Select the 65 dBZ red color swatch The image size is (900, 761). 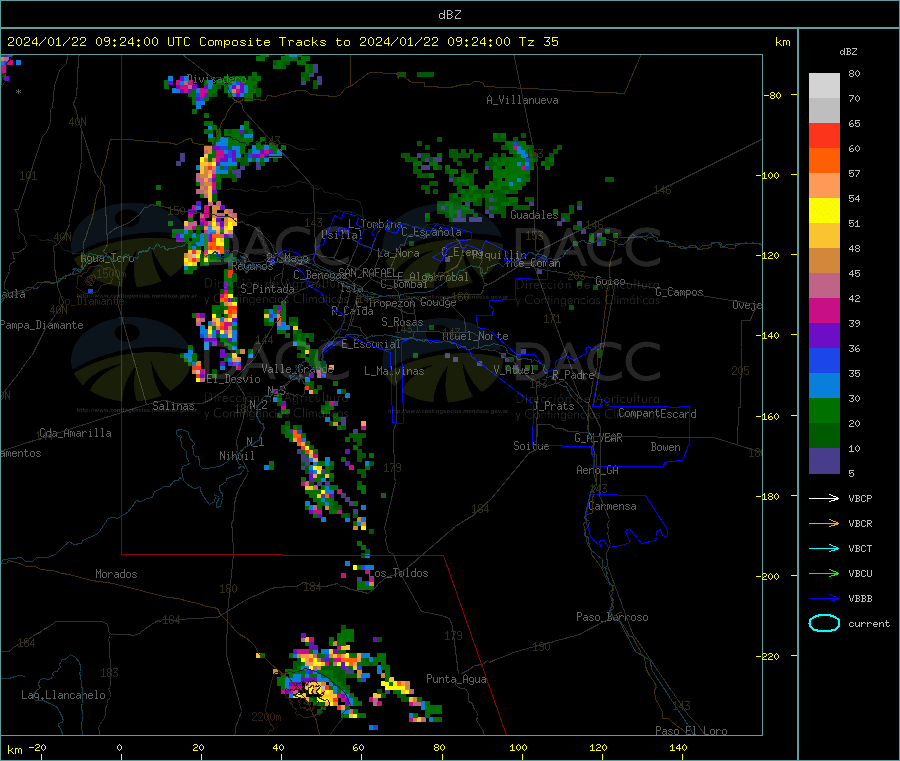click(824, 135)
